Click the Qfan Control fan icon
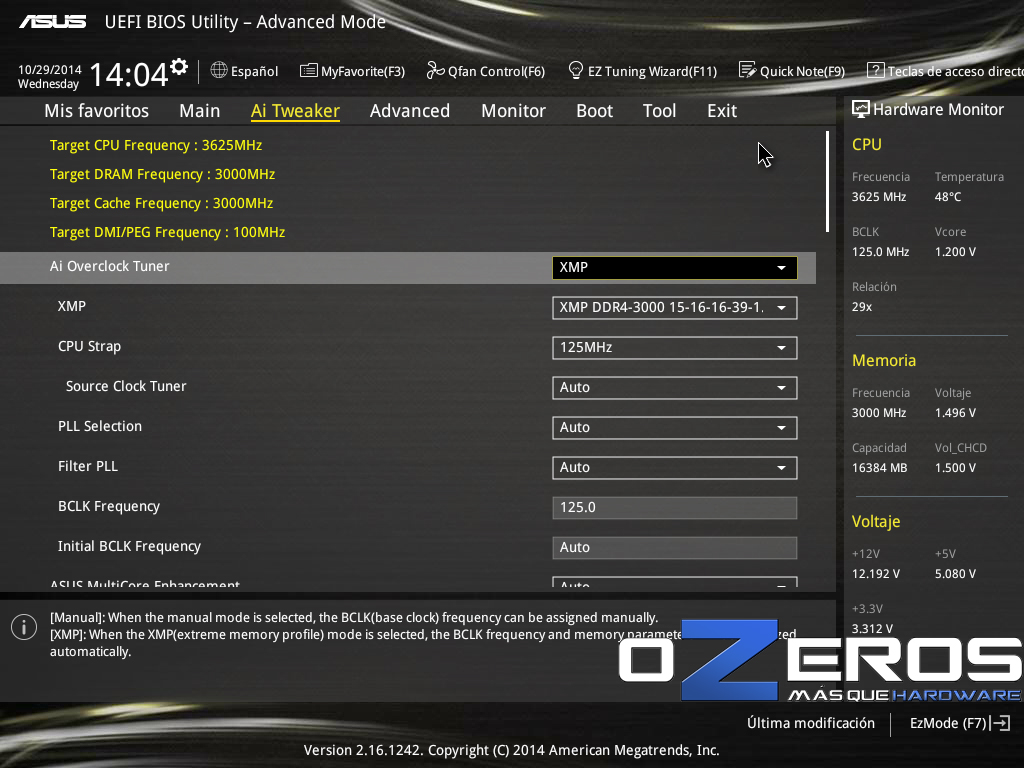Viewport: 1024px width, 768px height. [435, 70]
